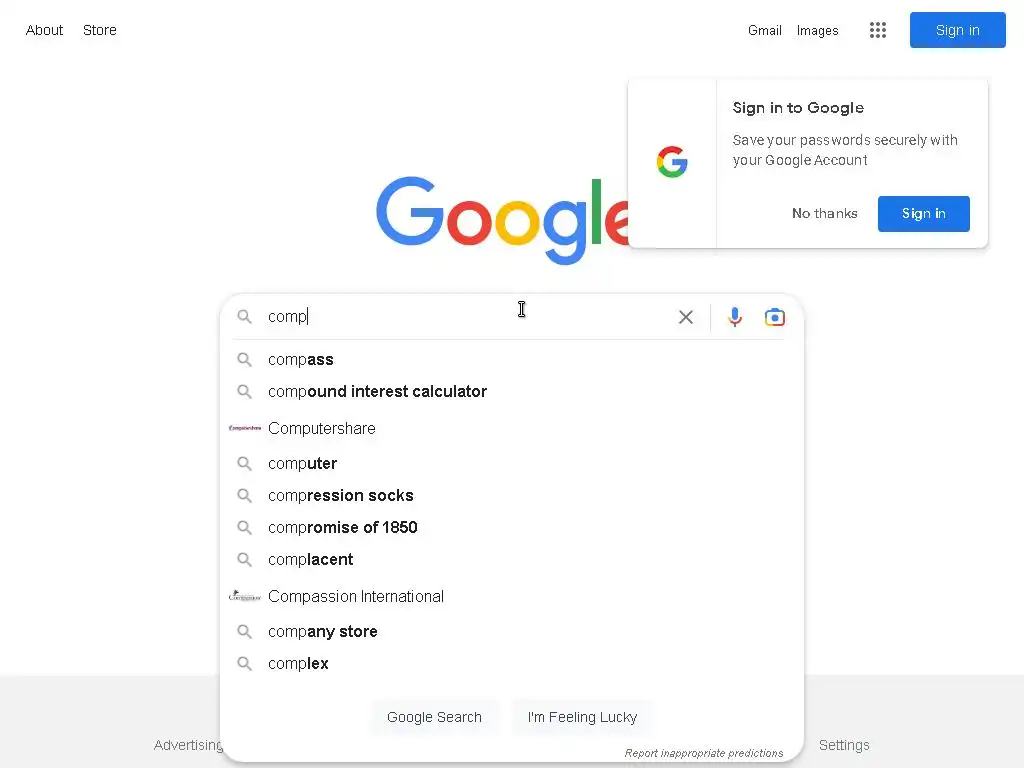Click the blue Sign in button in header
1024x768 pixels.
pyautogui.click(x=957, y=30)
